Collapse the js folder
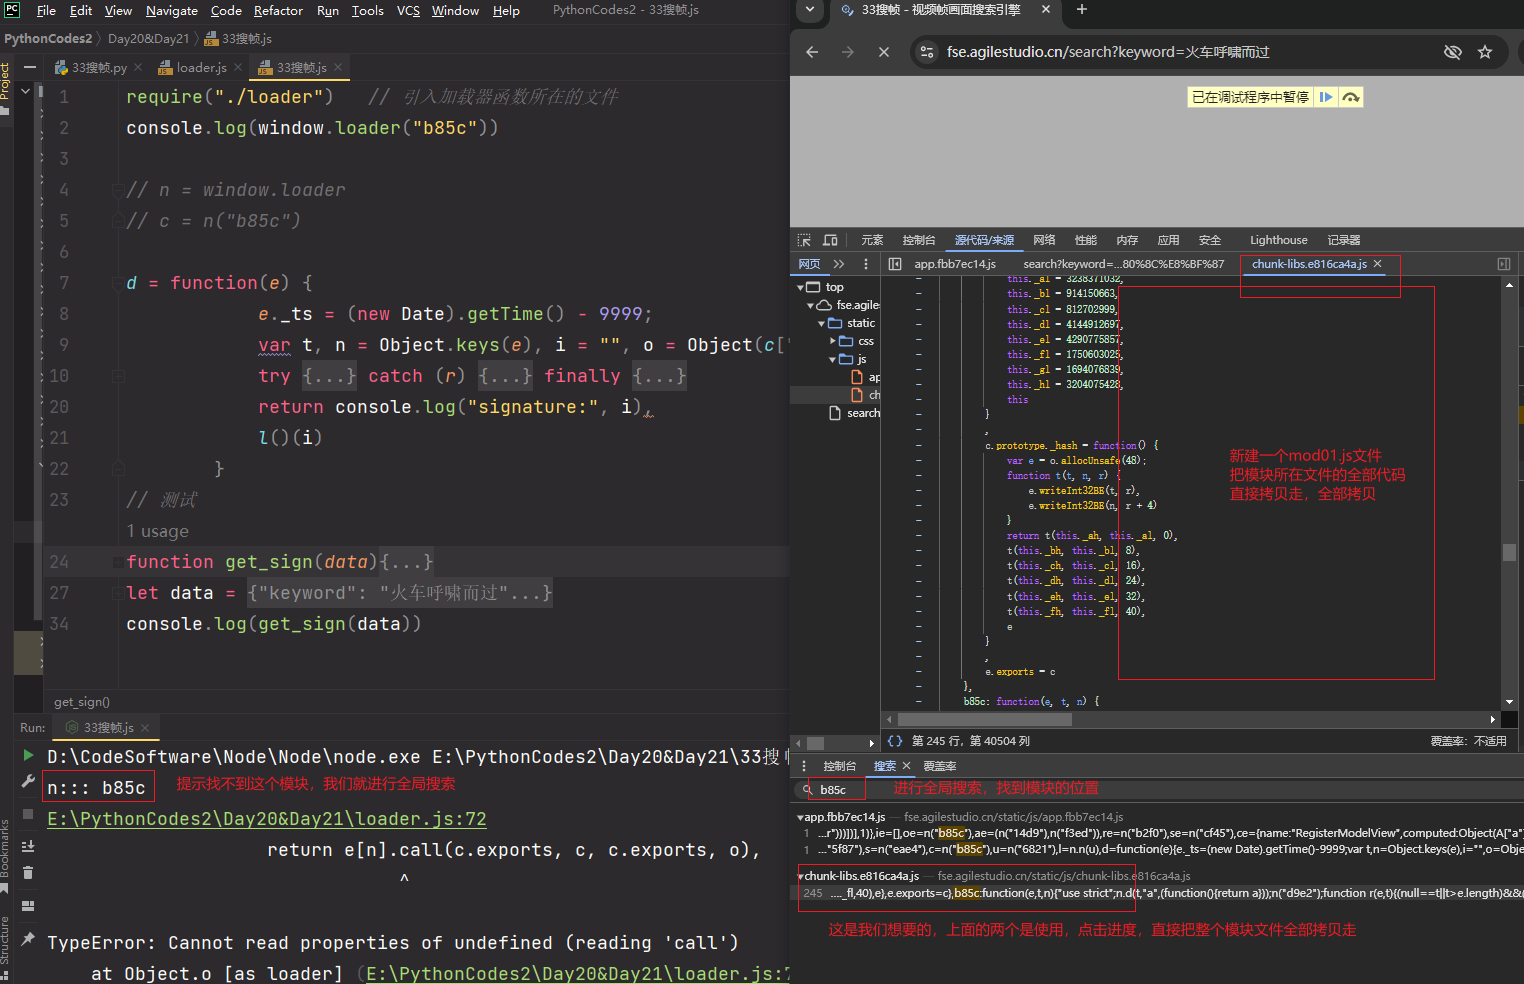 pyautogui.click(x=832, y=359)
